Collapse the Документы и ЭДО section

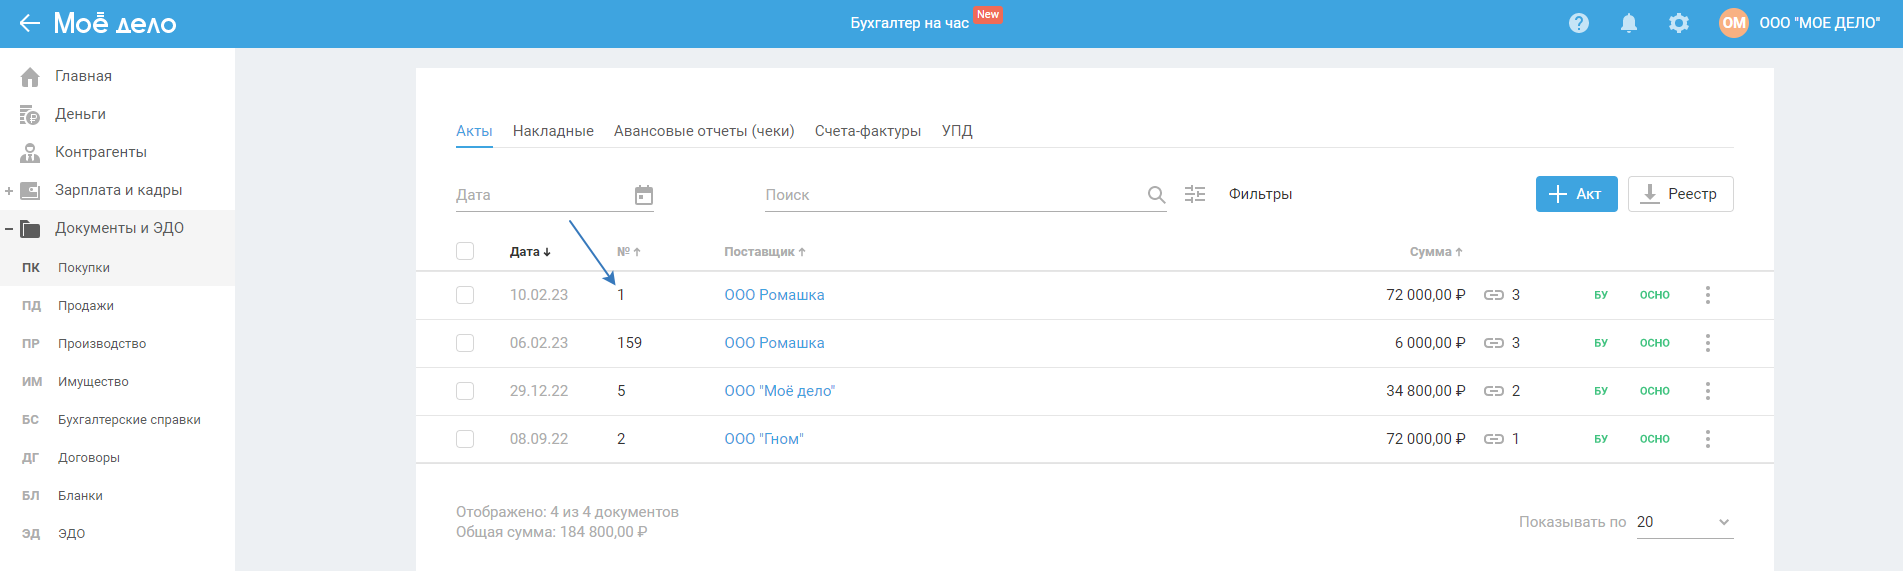click(x=9, y=229)
